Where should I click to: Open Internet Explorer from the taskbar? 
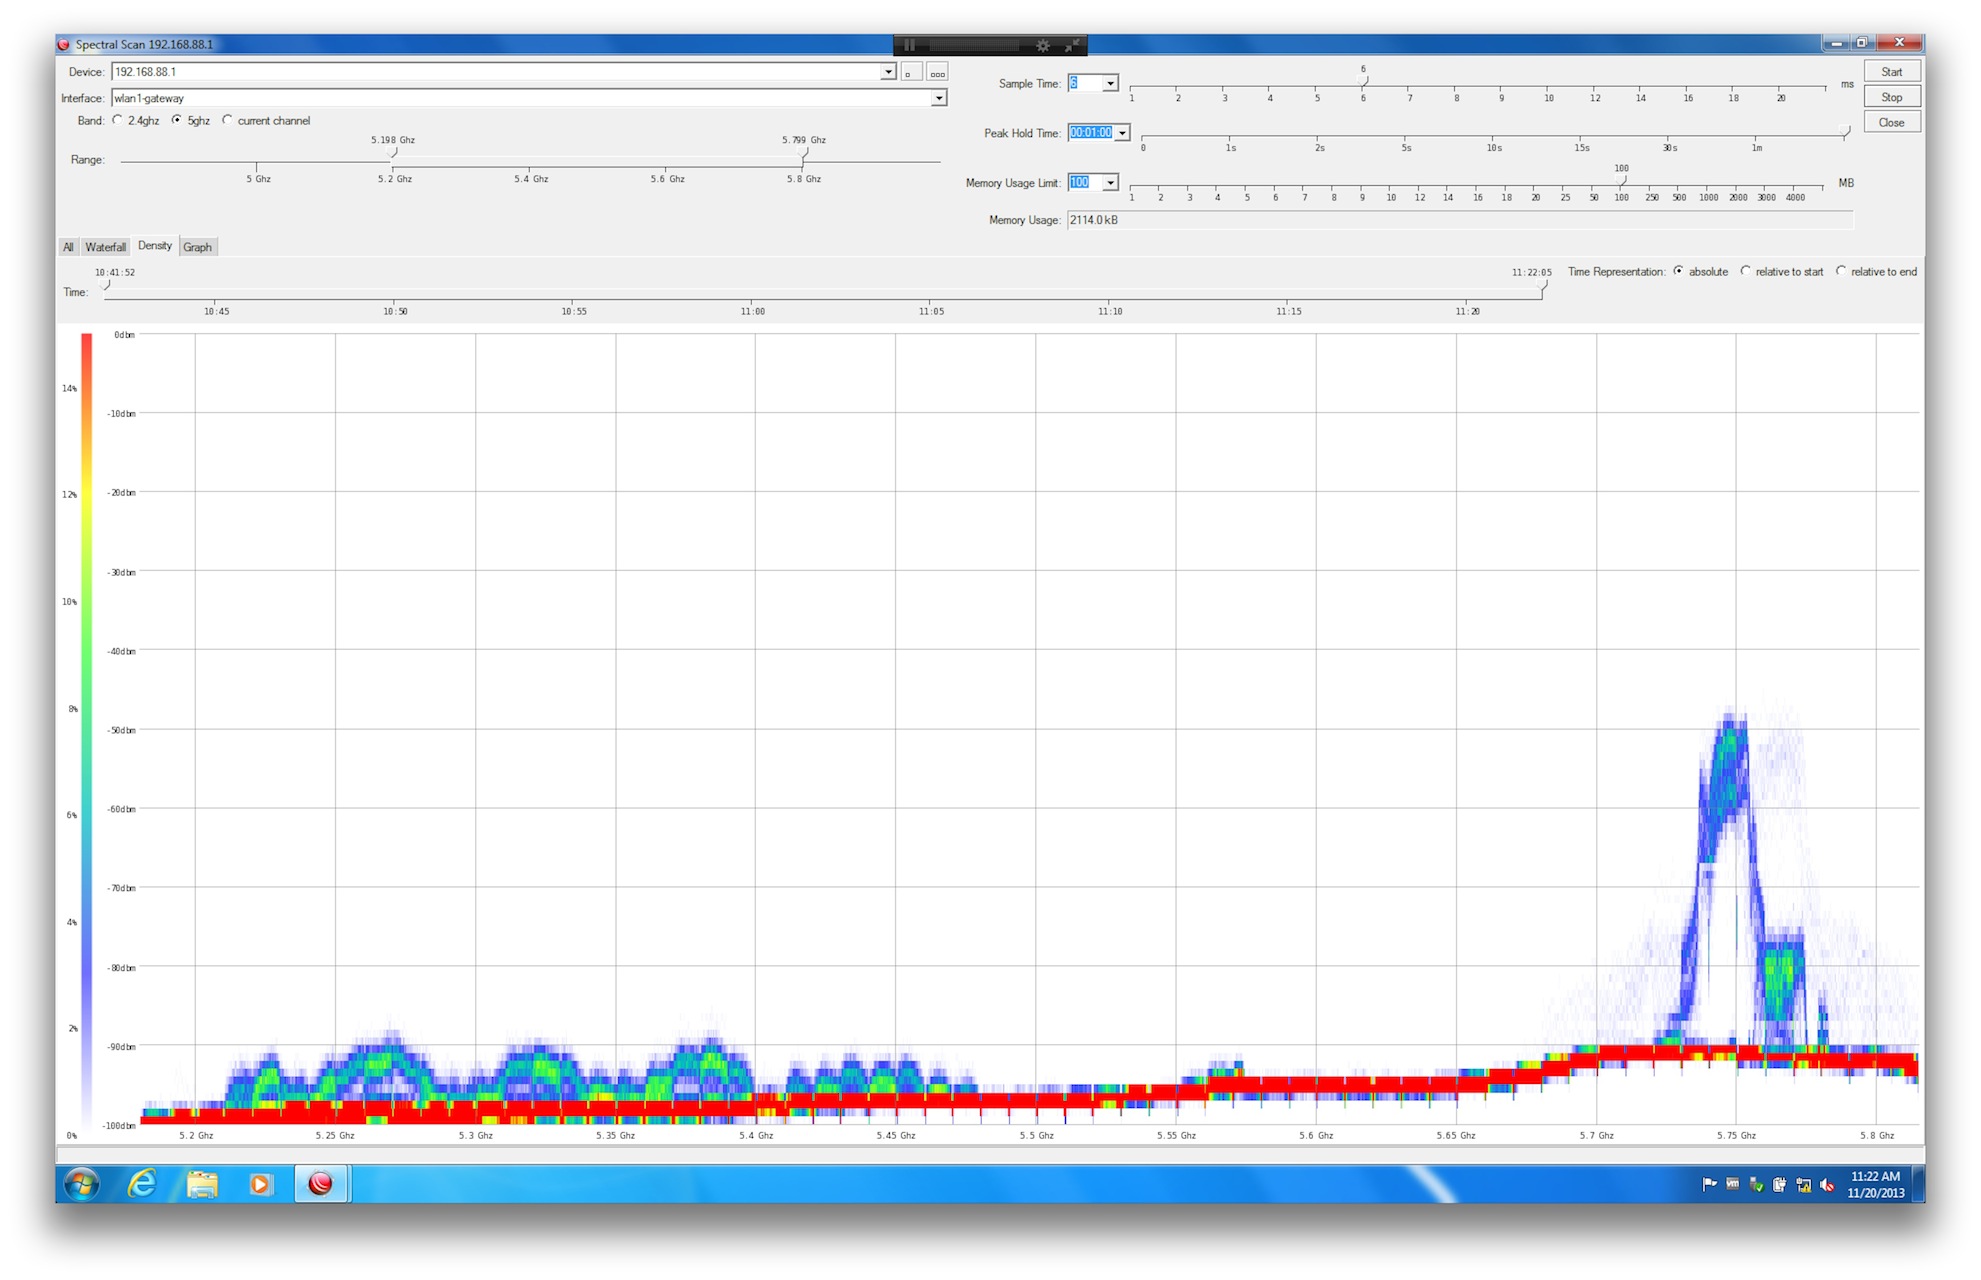[142, 1184]
